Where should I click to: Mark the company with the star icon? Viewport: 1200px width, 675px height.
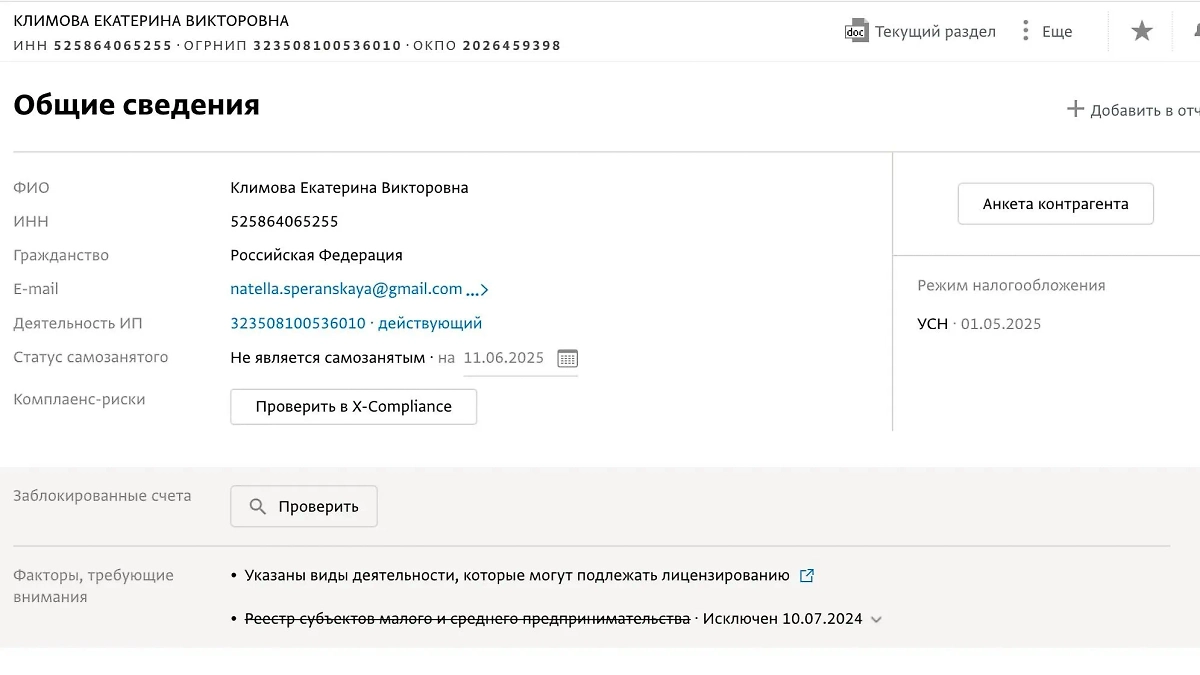coord(1141,31)
